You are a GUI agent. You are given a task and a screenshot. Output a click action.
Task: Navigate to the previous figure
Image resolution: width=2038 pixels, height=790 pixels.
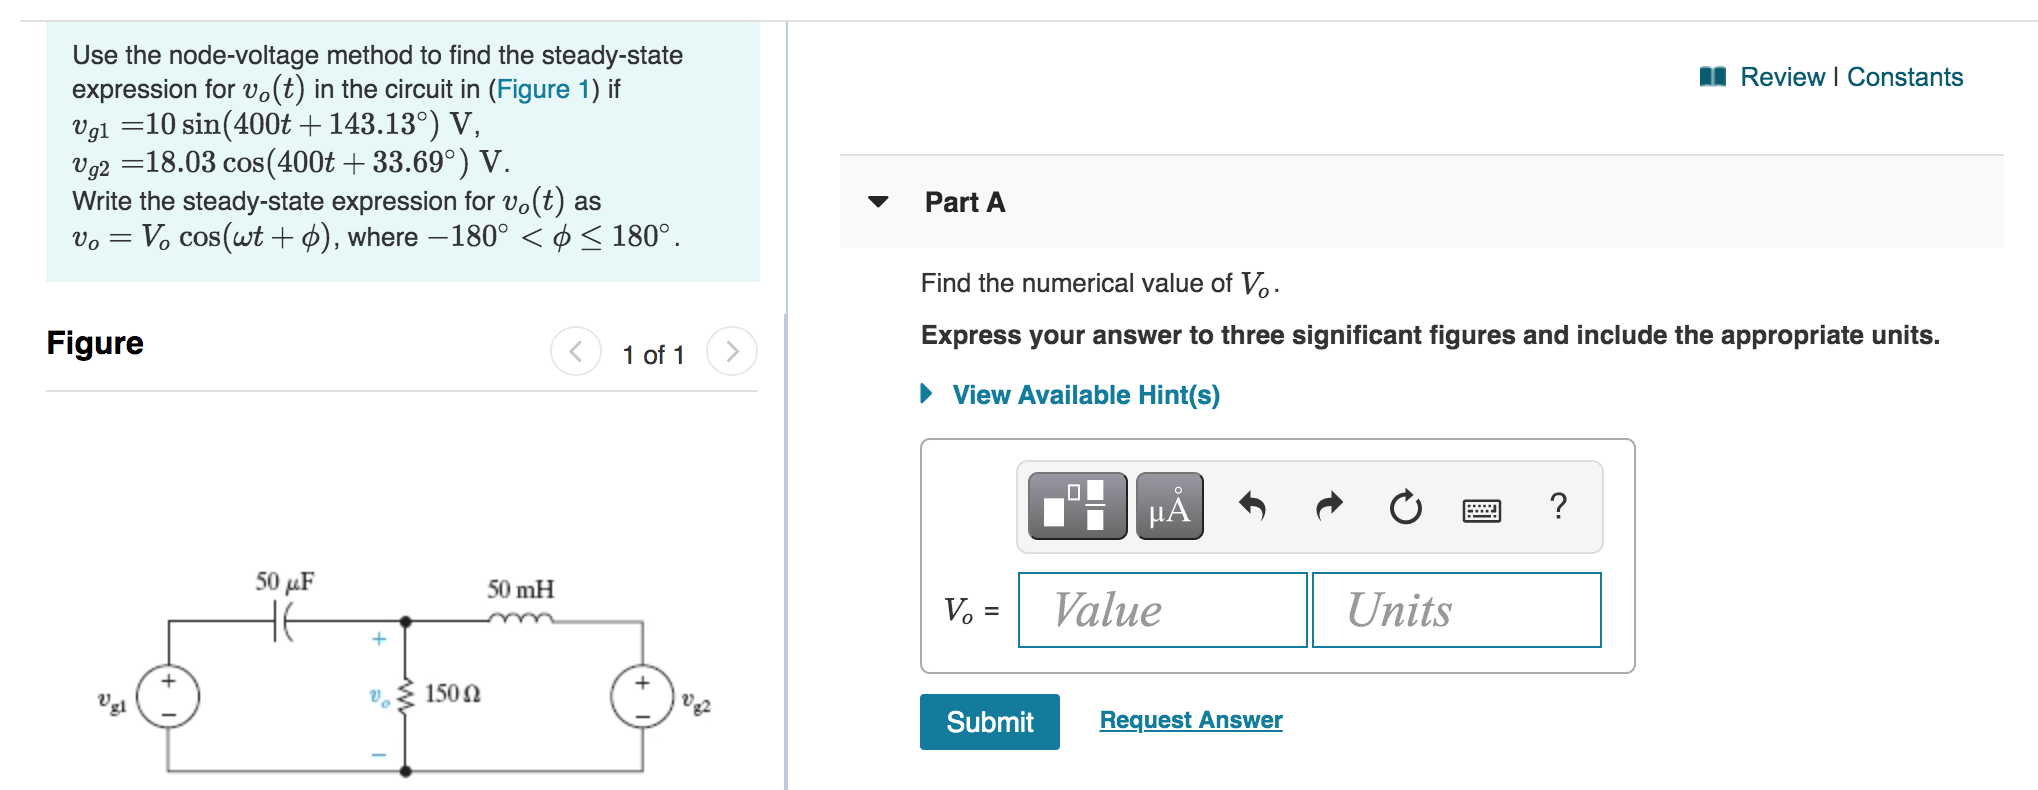[x=575, y=352]
